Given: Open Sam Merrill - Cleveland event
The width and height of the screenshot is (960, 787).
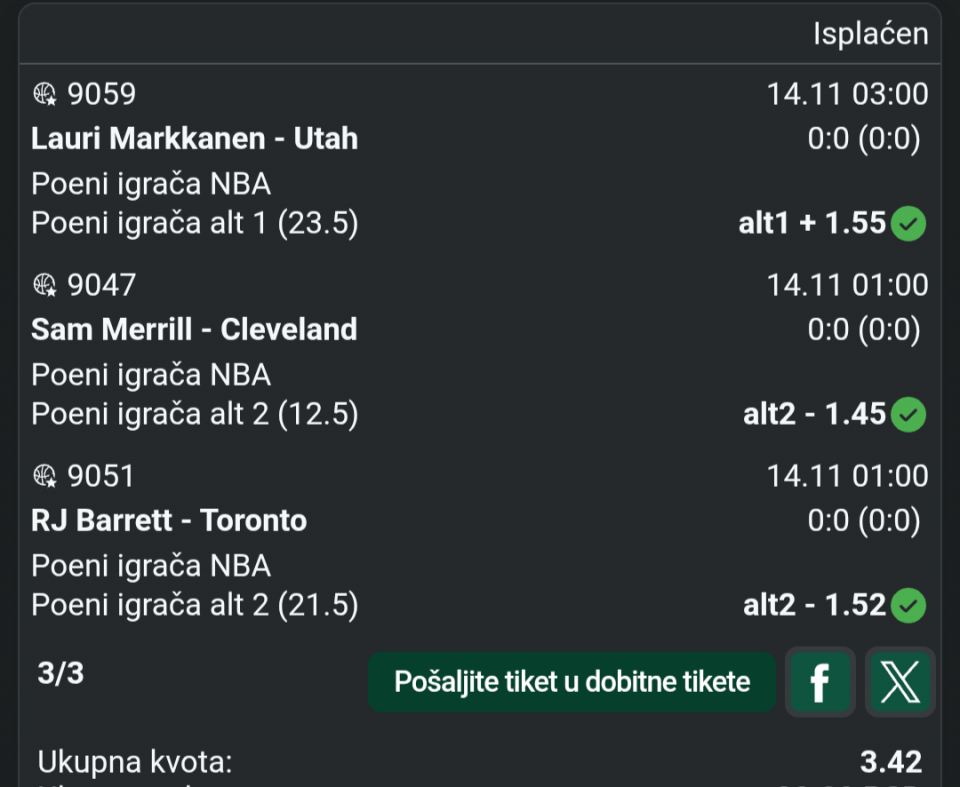Looking at the screenshot, I should (194, 329).
